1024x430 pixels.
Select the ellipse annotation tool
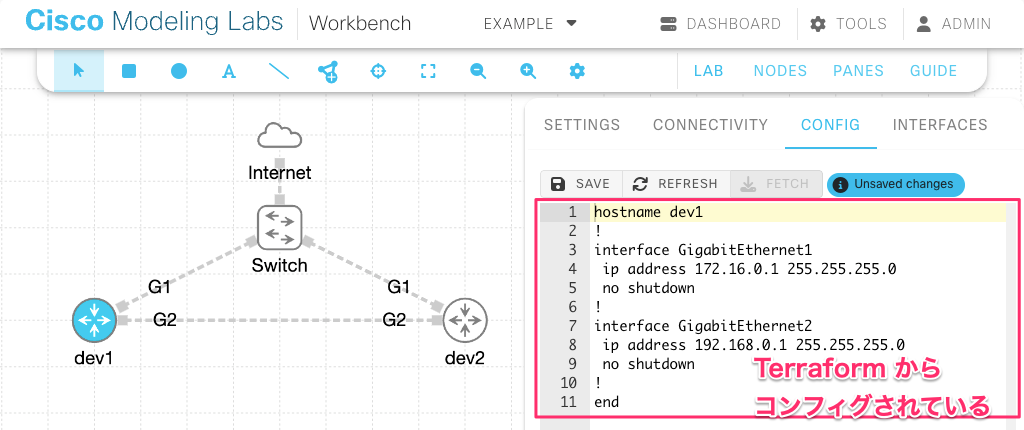[x=179, y=71]
